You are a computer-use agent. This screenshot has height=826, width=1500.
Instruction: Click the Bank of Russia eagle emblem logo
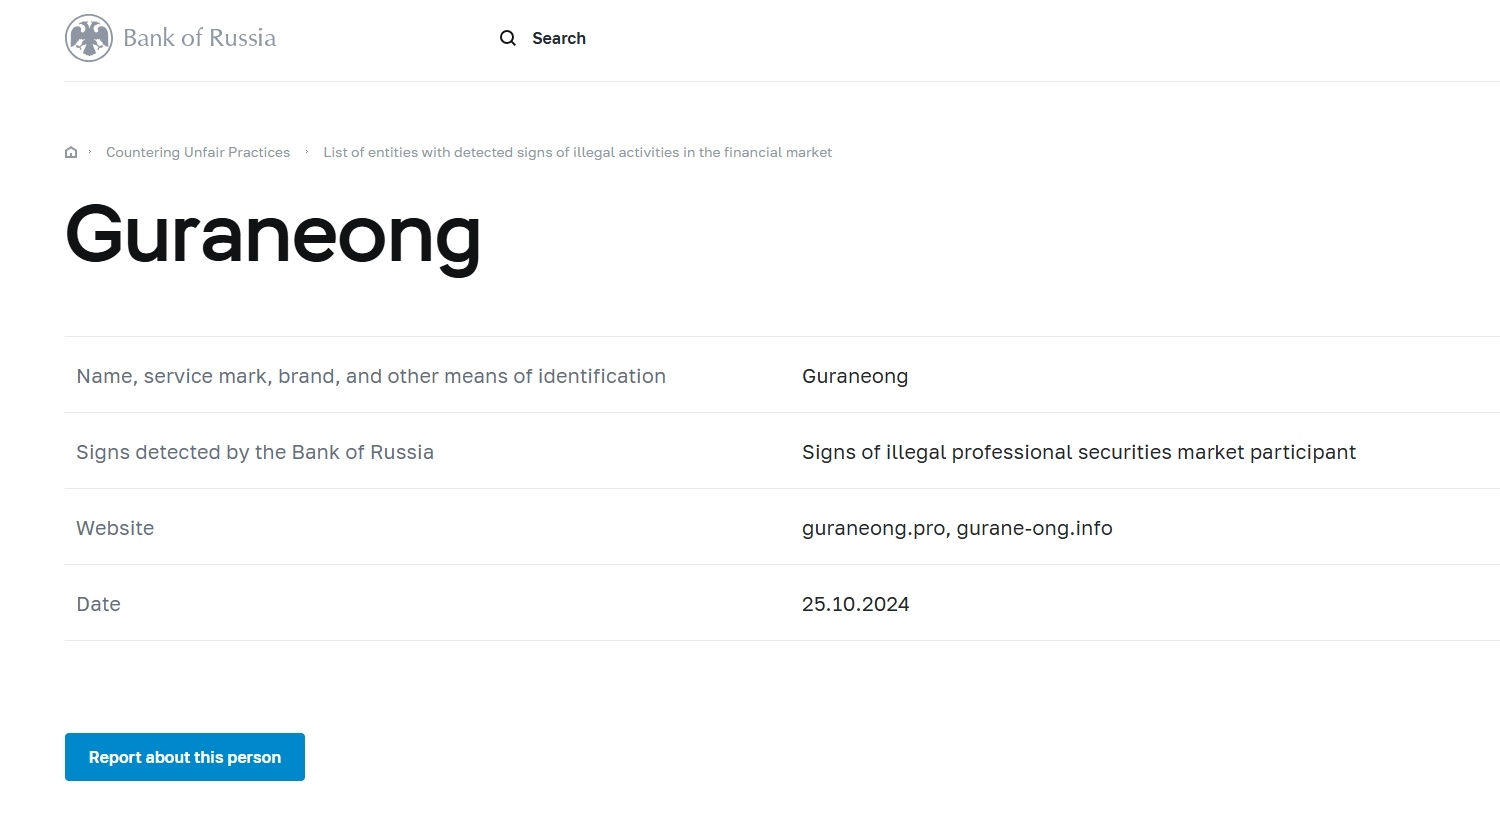coord(89,38)
